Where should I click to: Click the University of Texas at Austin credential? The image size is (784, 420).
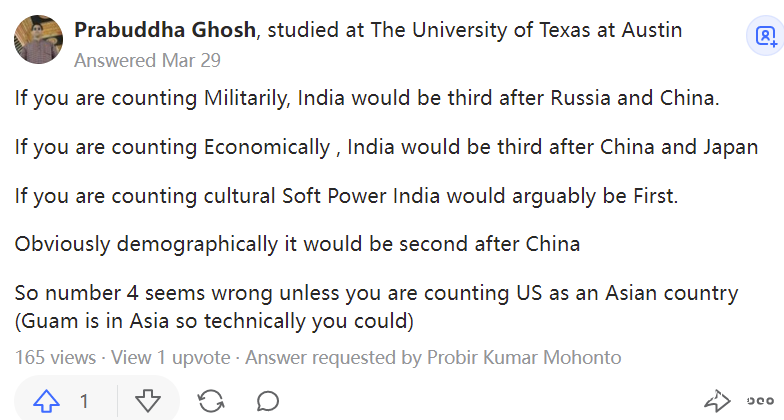click(x=527, y=30)
